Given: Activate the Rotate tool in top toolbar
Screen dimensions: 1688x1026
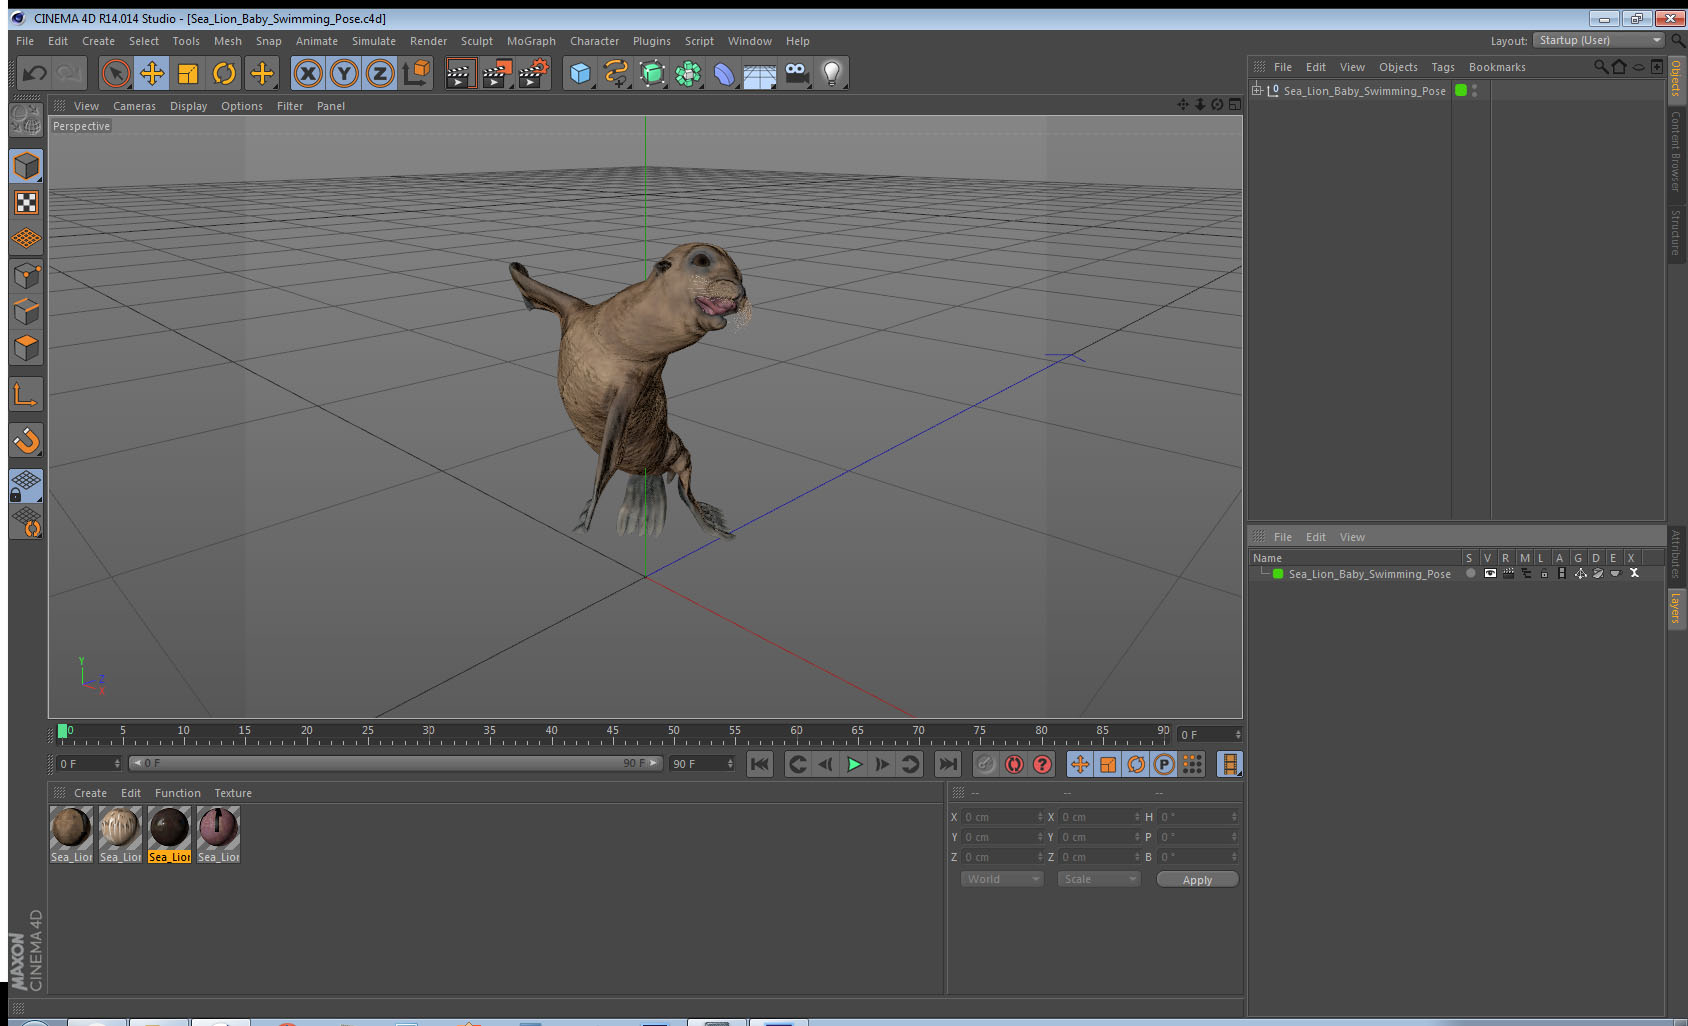Looking at the screenshot, I should pyautogui.click(x=224, y=73).
